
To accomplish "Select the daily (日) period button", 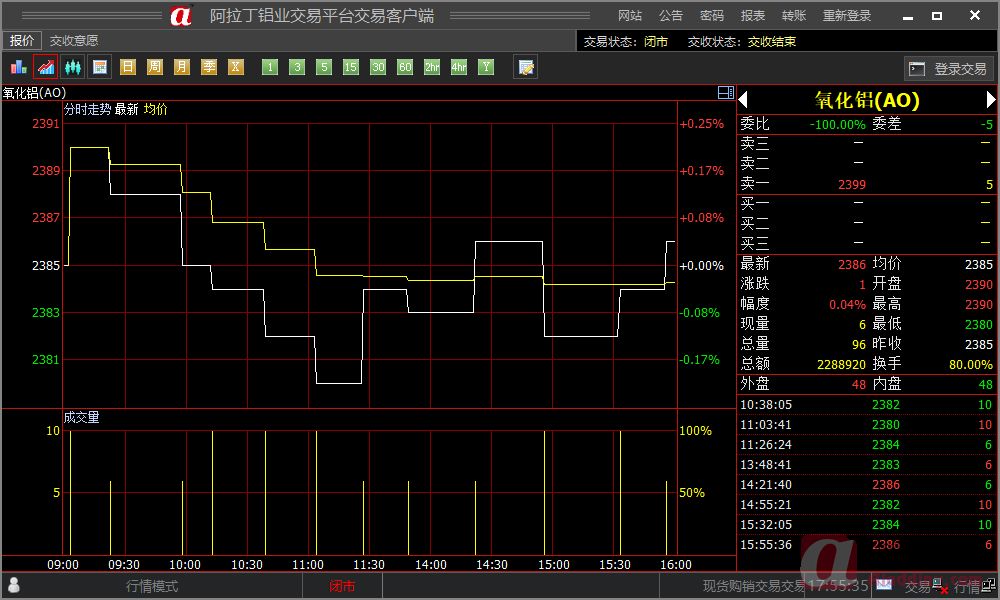I will 128,67.
